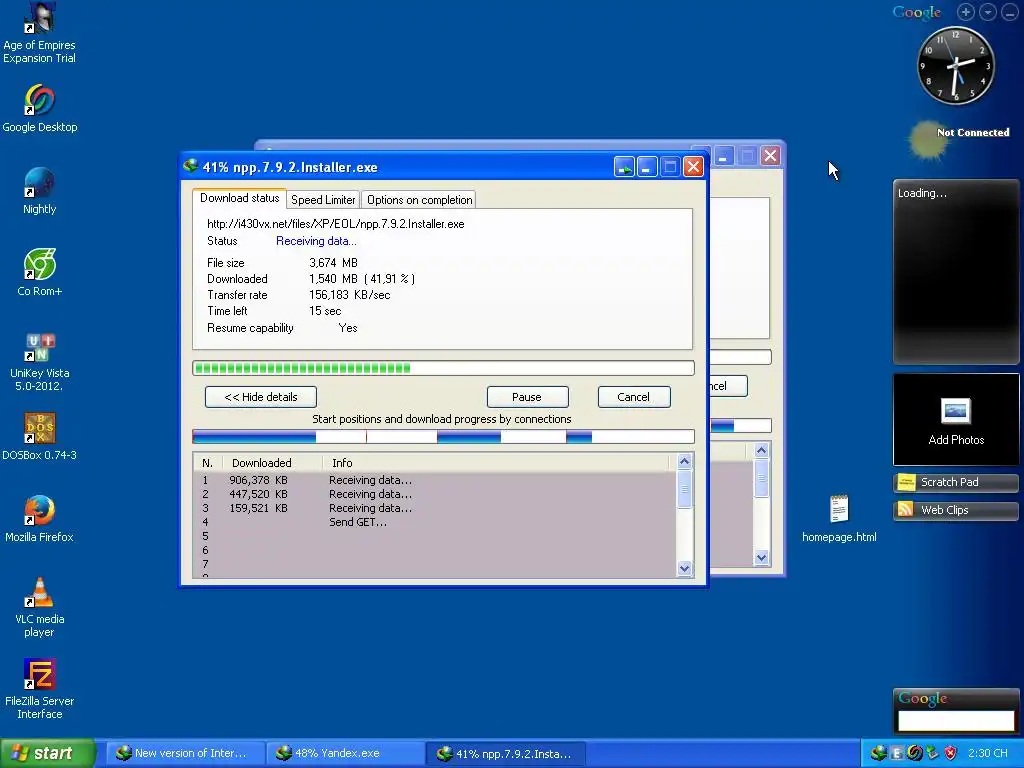
Task: Click scroll down arrow in background Yandex window
Action: pyautogui.click(x=761, y=557)
